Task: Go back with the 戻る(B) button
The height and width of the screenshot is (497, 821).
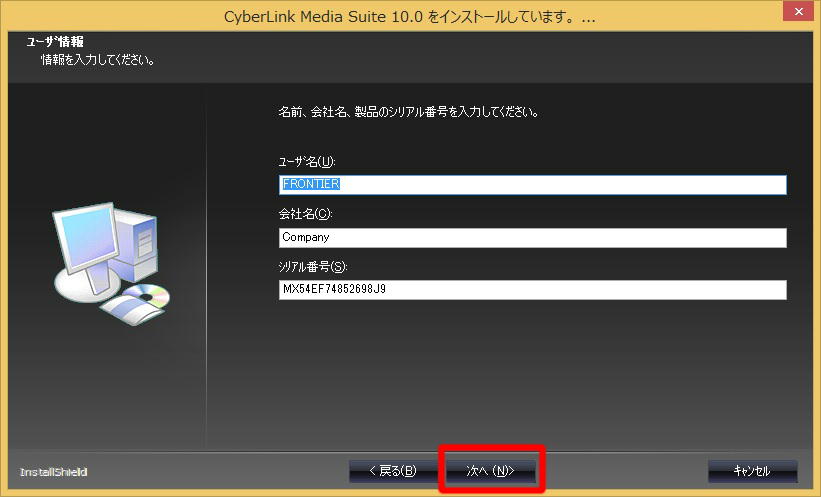Action: [393, 471]
